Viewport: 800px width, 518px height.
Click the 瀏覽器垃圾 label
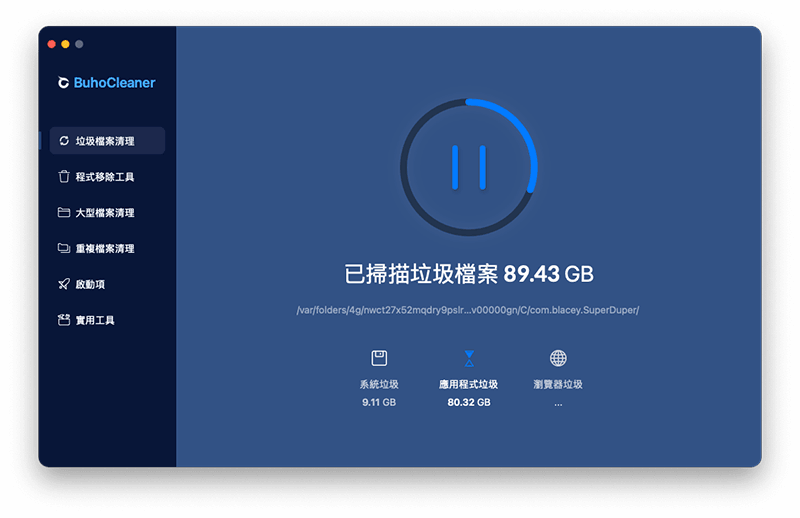pyautogui.click(x=558, y=384)
